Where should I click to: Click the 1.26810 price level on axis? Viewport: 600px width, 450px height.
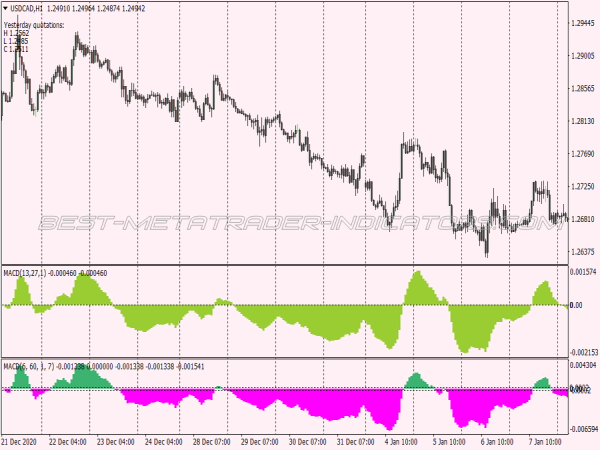[583, 219]
